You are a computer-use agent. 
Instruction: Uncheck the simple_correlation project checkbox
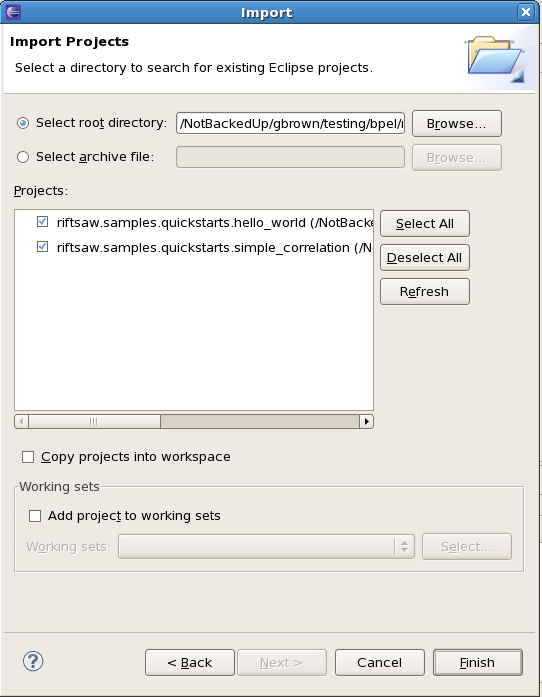pyautogui.click(x=42, y=246)
